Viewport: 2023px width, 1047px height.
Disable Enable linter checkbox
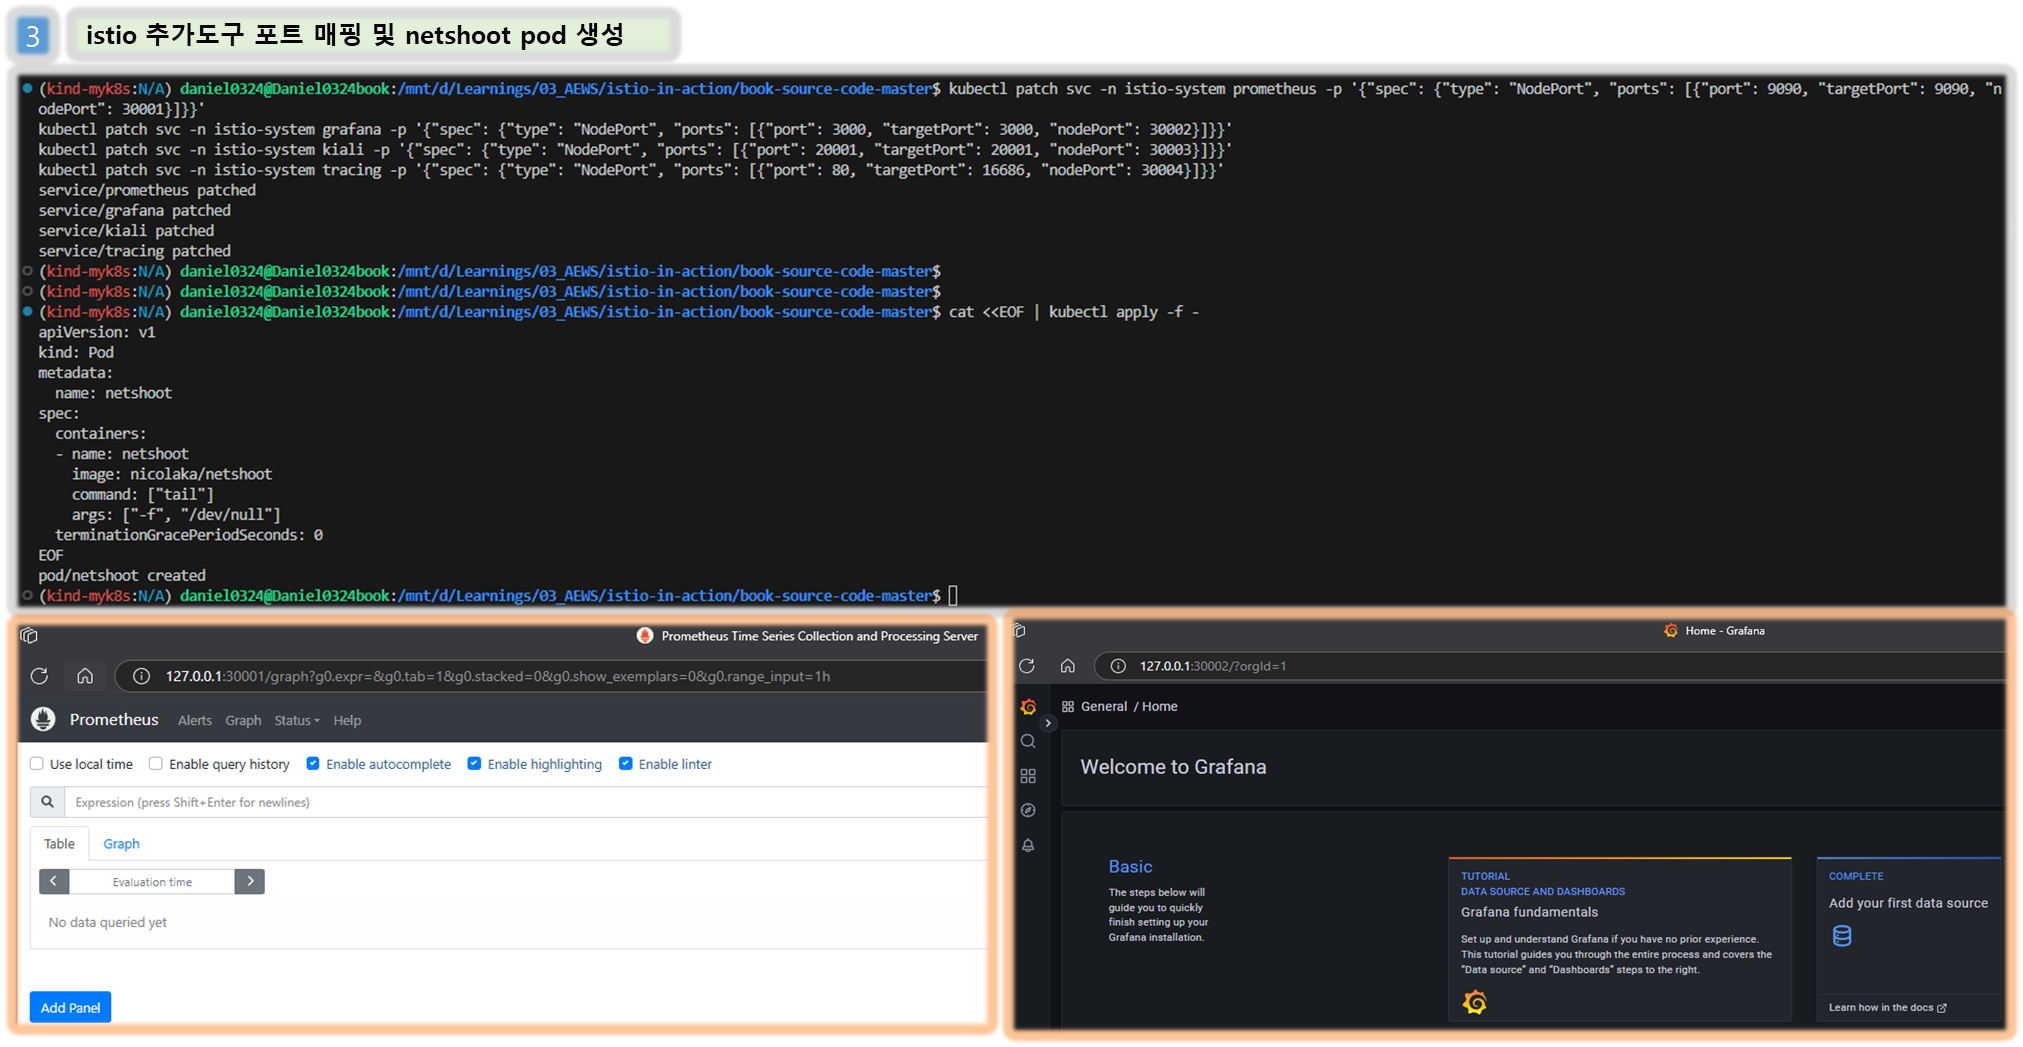pyautogui.click(x=626, y=764)
